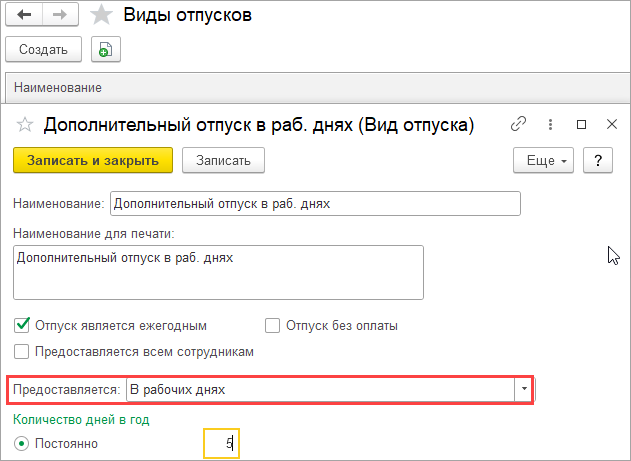Click the Создать button

[x=42, y=49]
